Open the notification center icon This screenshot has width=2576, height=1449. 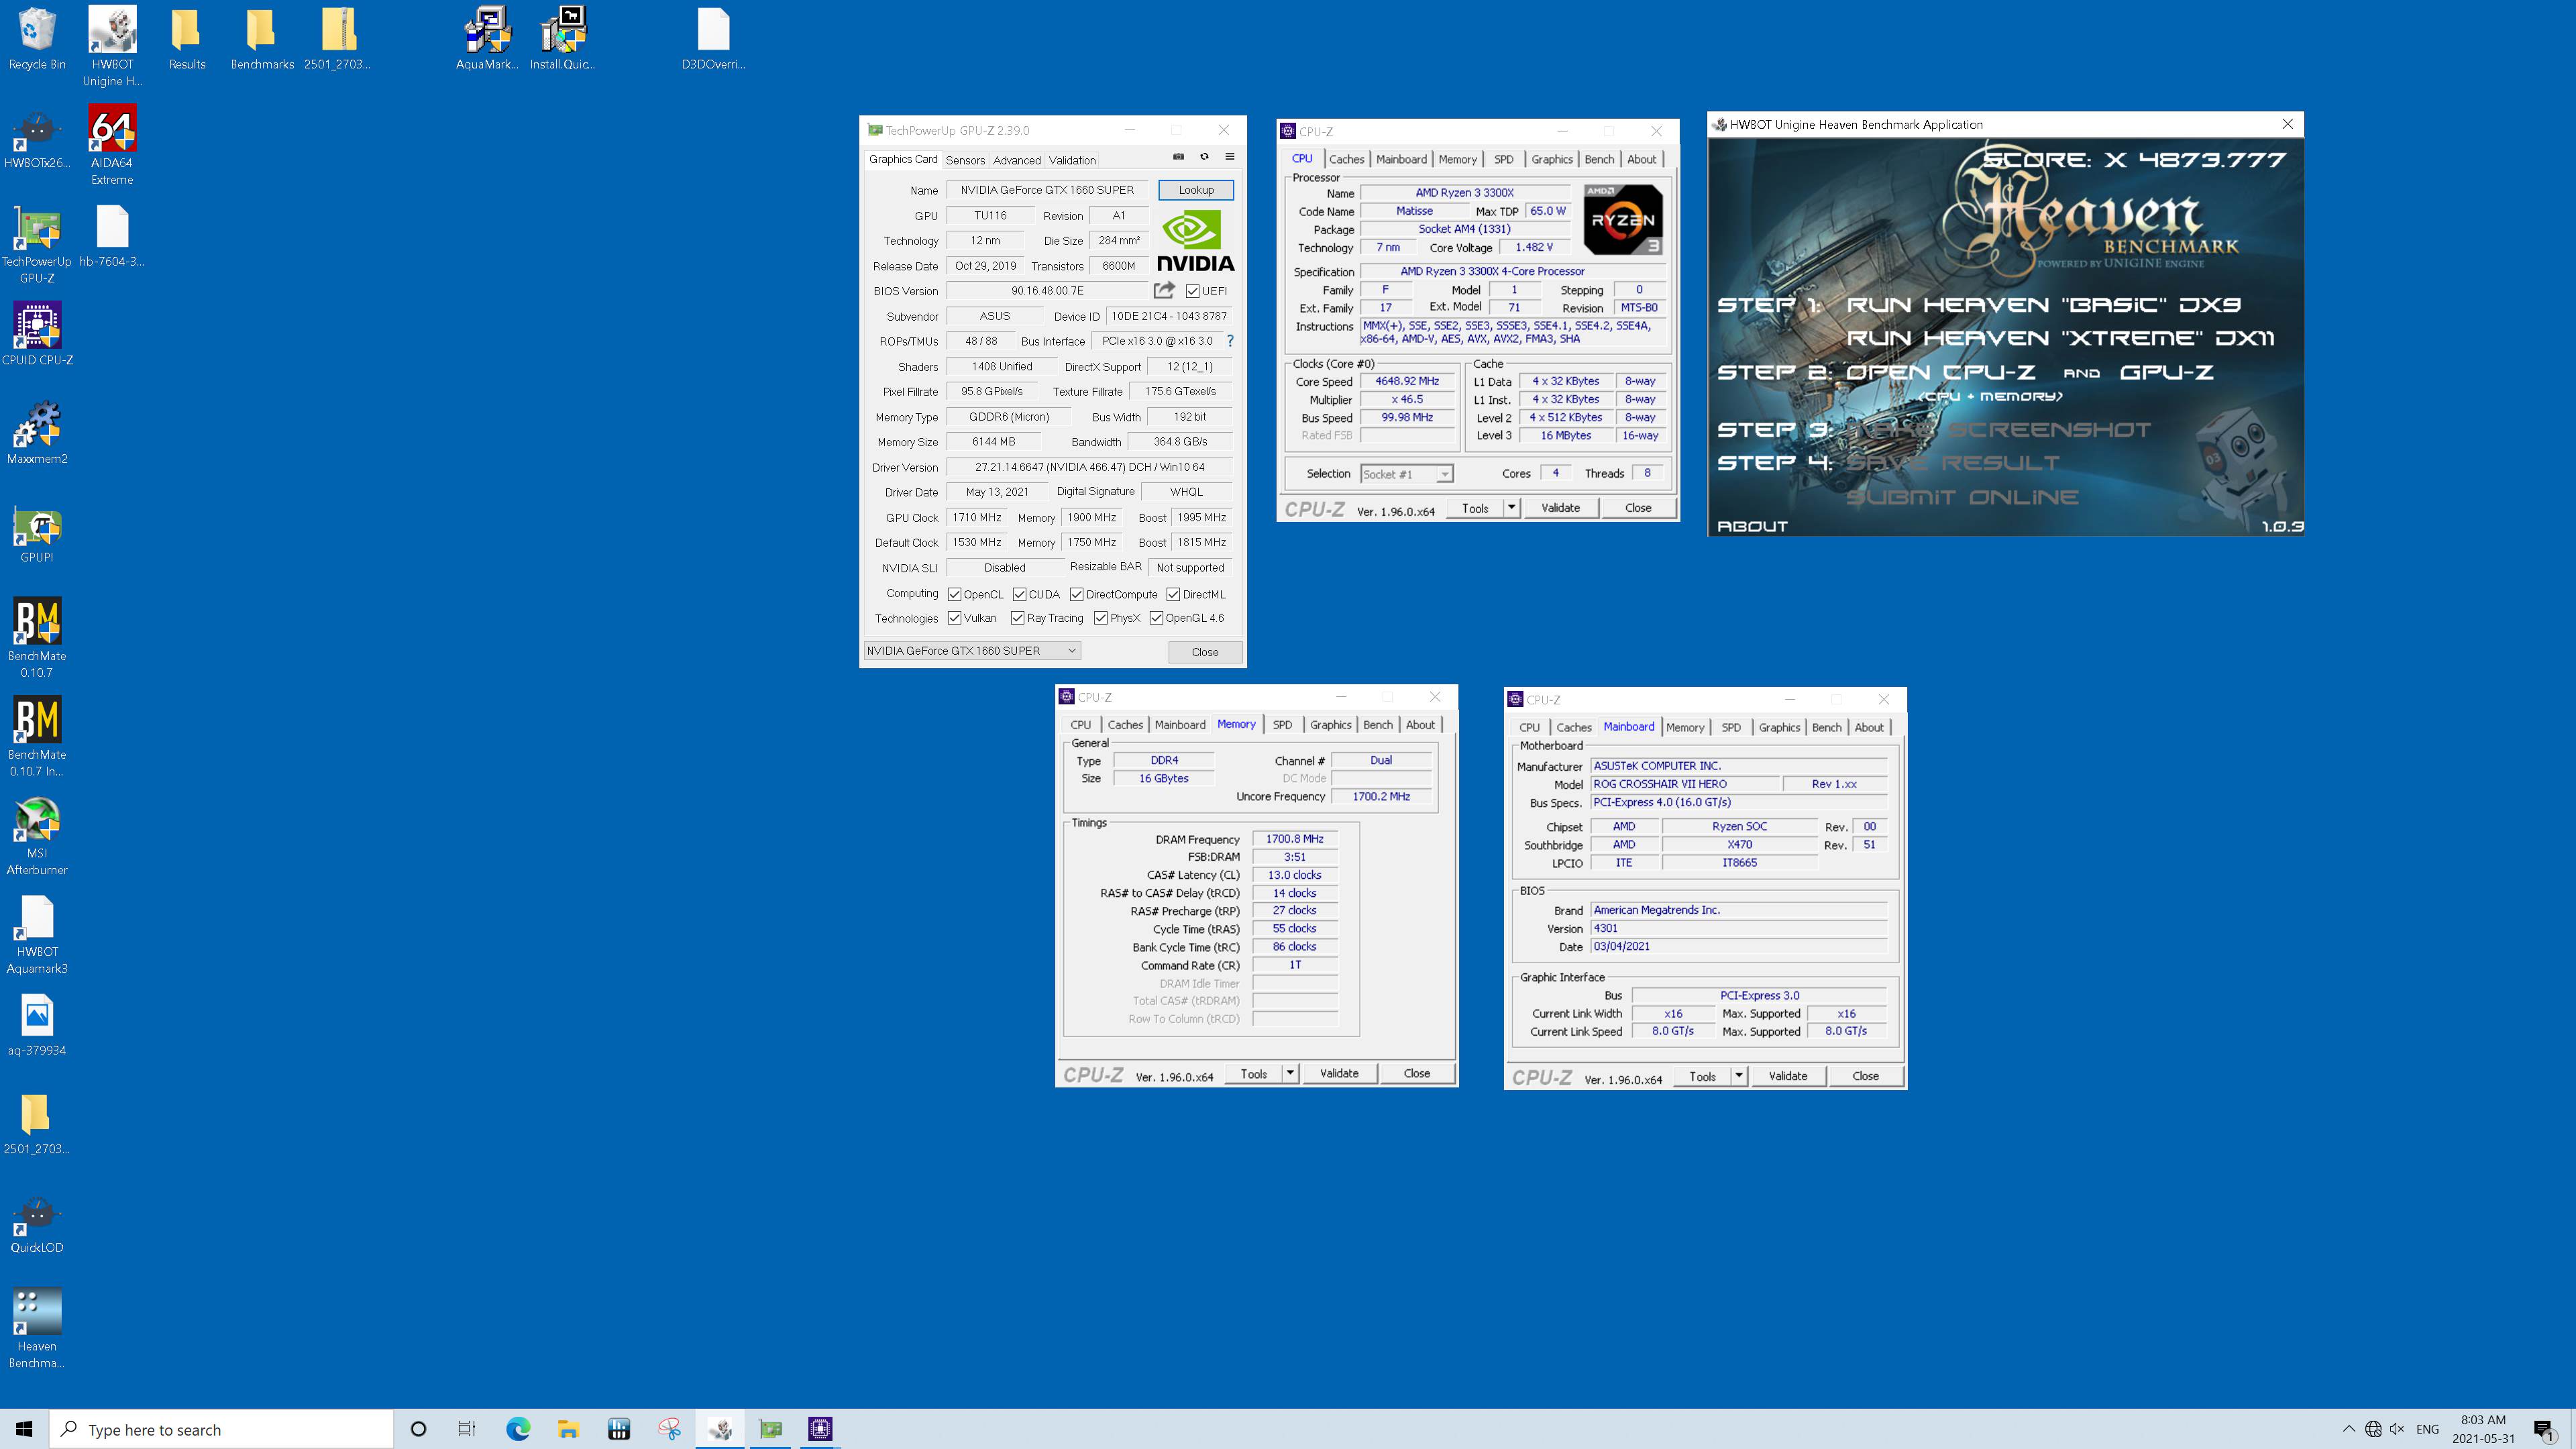pyautogui.click(x=2544, y=1429)
